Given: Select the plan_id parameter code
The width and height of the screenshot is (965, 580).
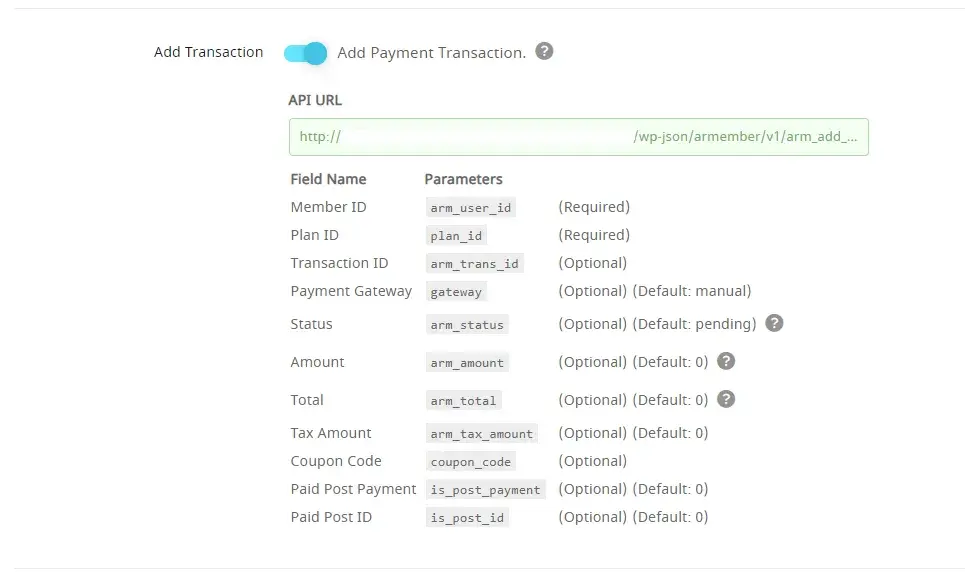Looking at the screenshot, I should (x=456, y=236).
